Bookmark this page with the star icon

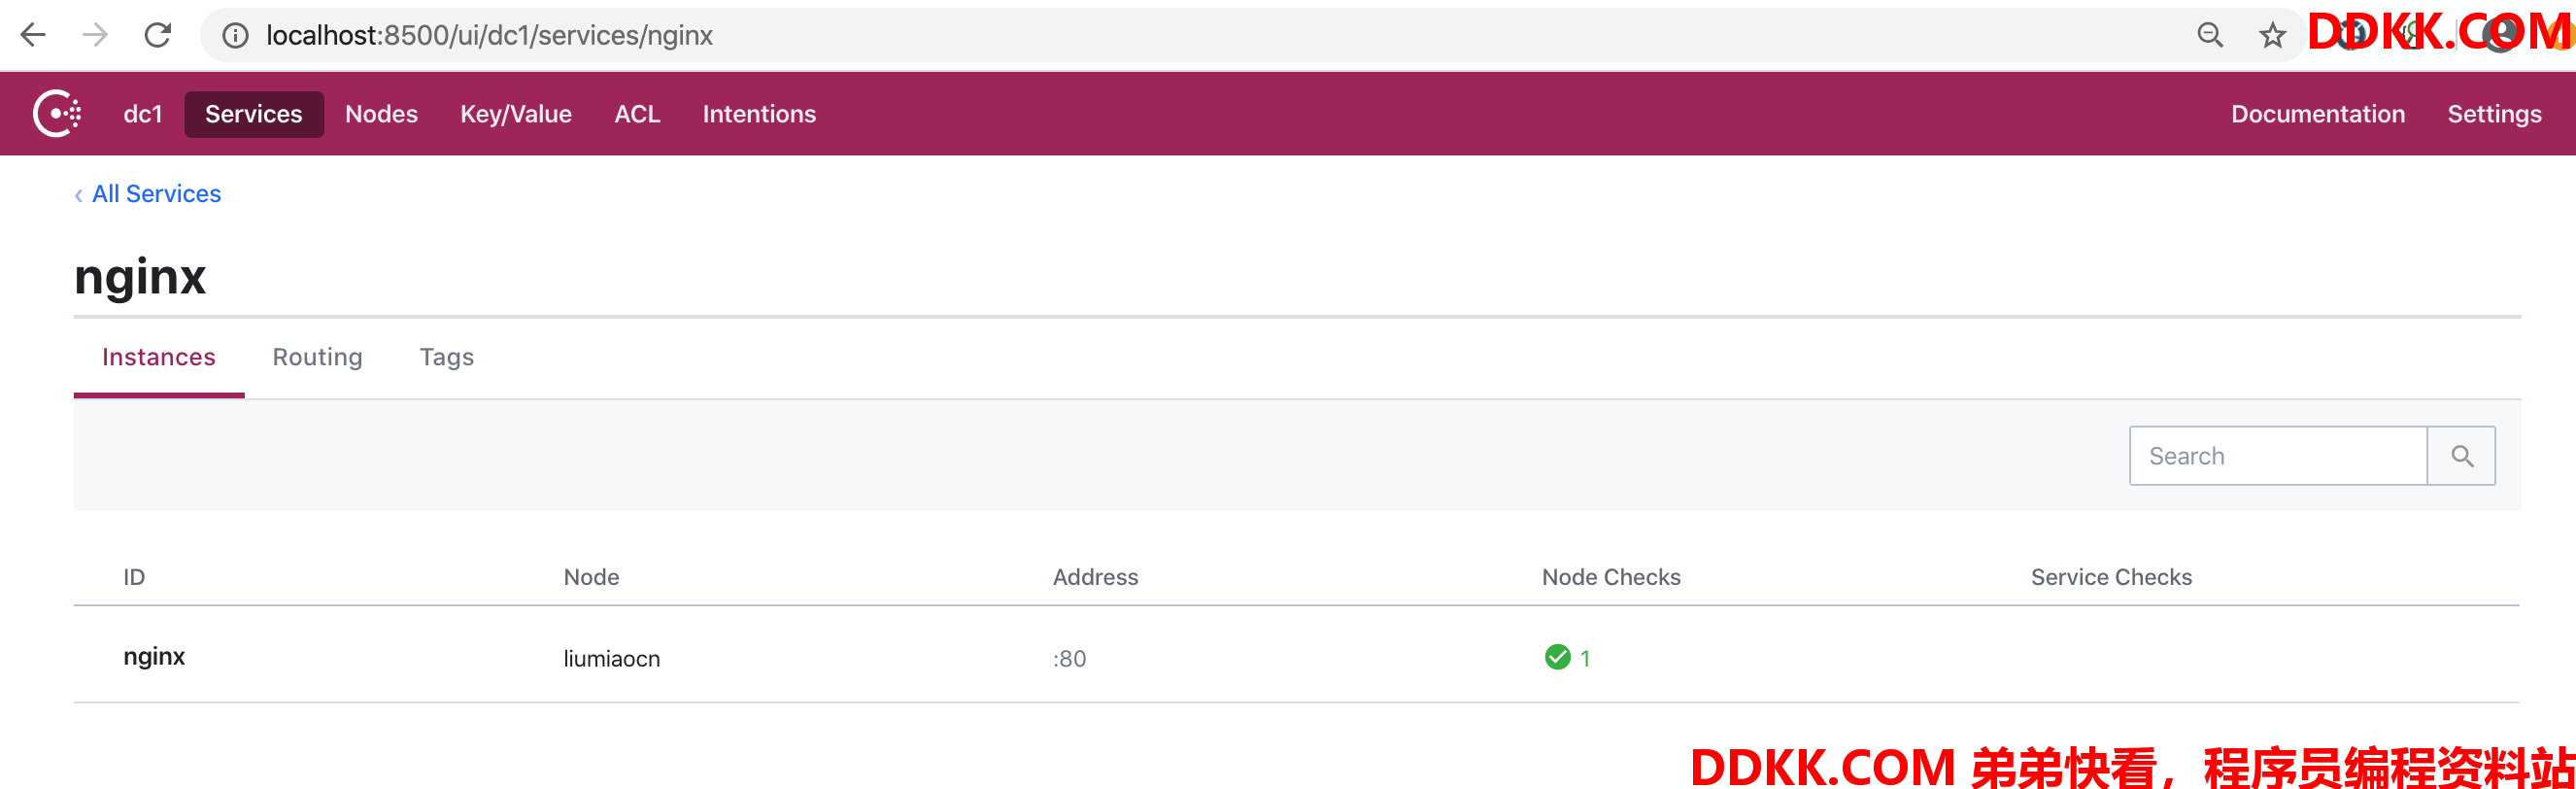tap(2272, 36)
